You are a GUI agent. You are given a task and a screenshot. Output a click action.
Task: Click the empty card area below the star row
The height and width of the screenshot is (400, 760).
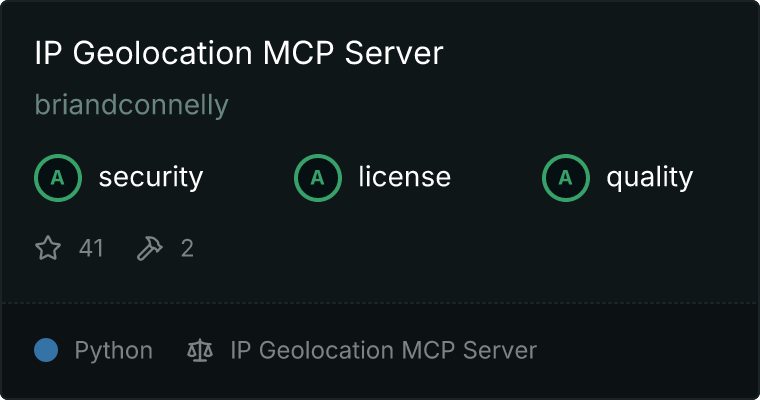pos(380,282)
